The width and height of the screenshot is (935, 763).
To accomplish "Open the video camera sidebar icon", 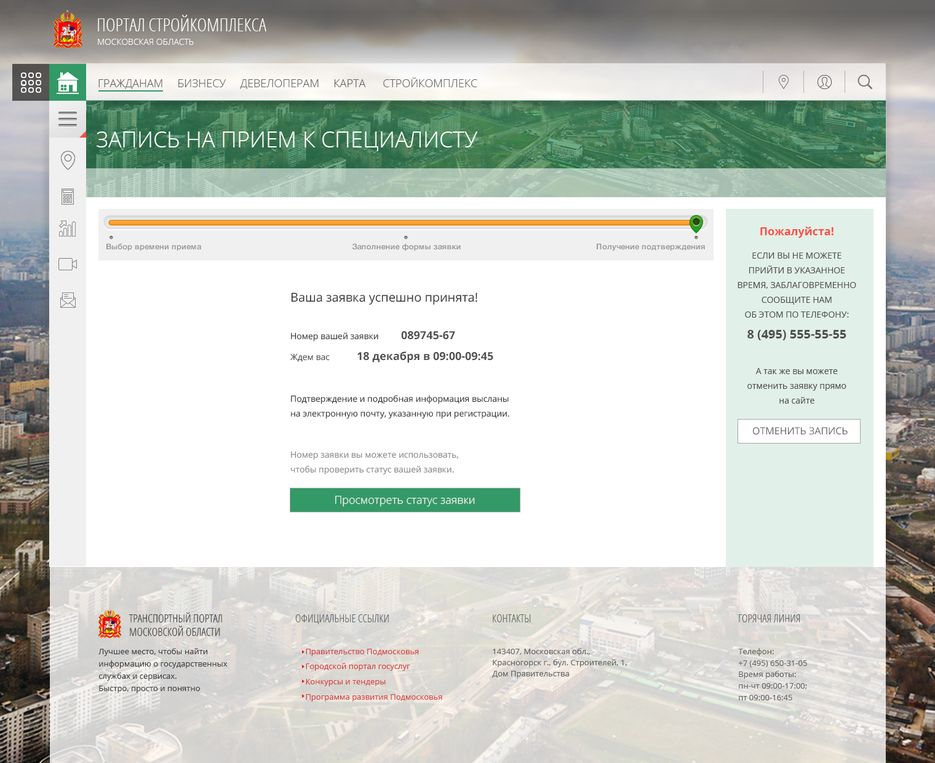I will click(67, 264).
